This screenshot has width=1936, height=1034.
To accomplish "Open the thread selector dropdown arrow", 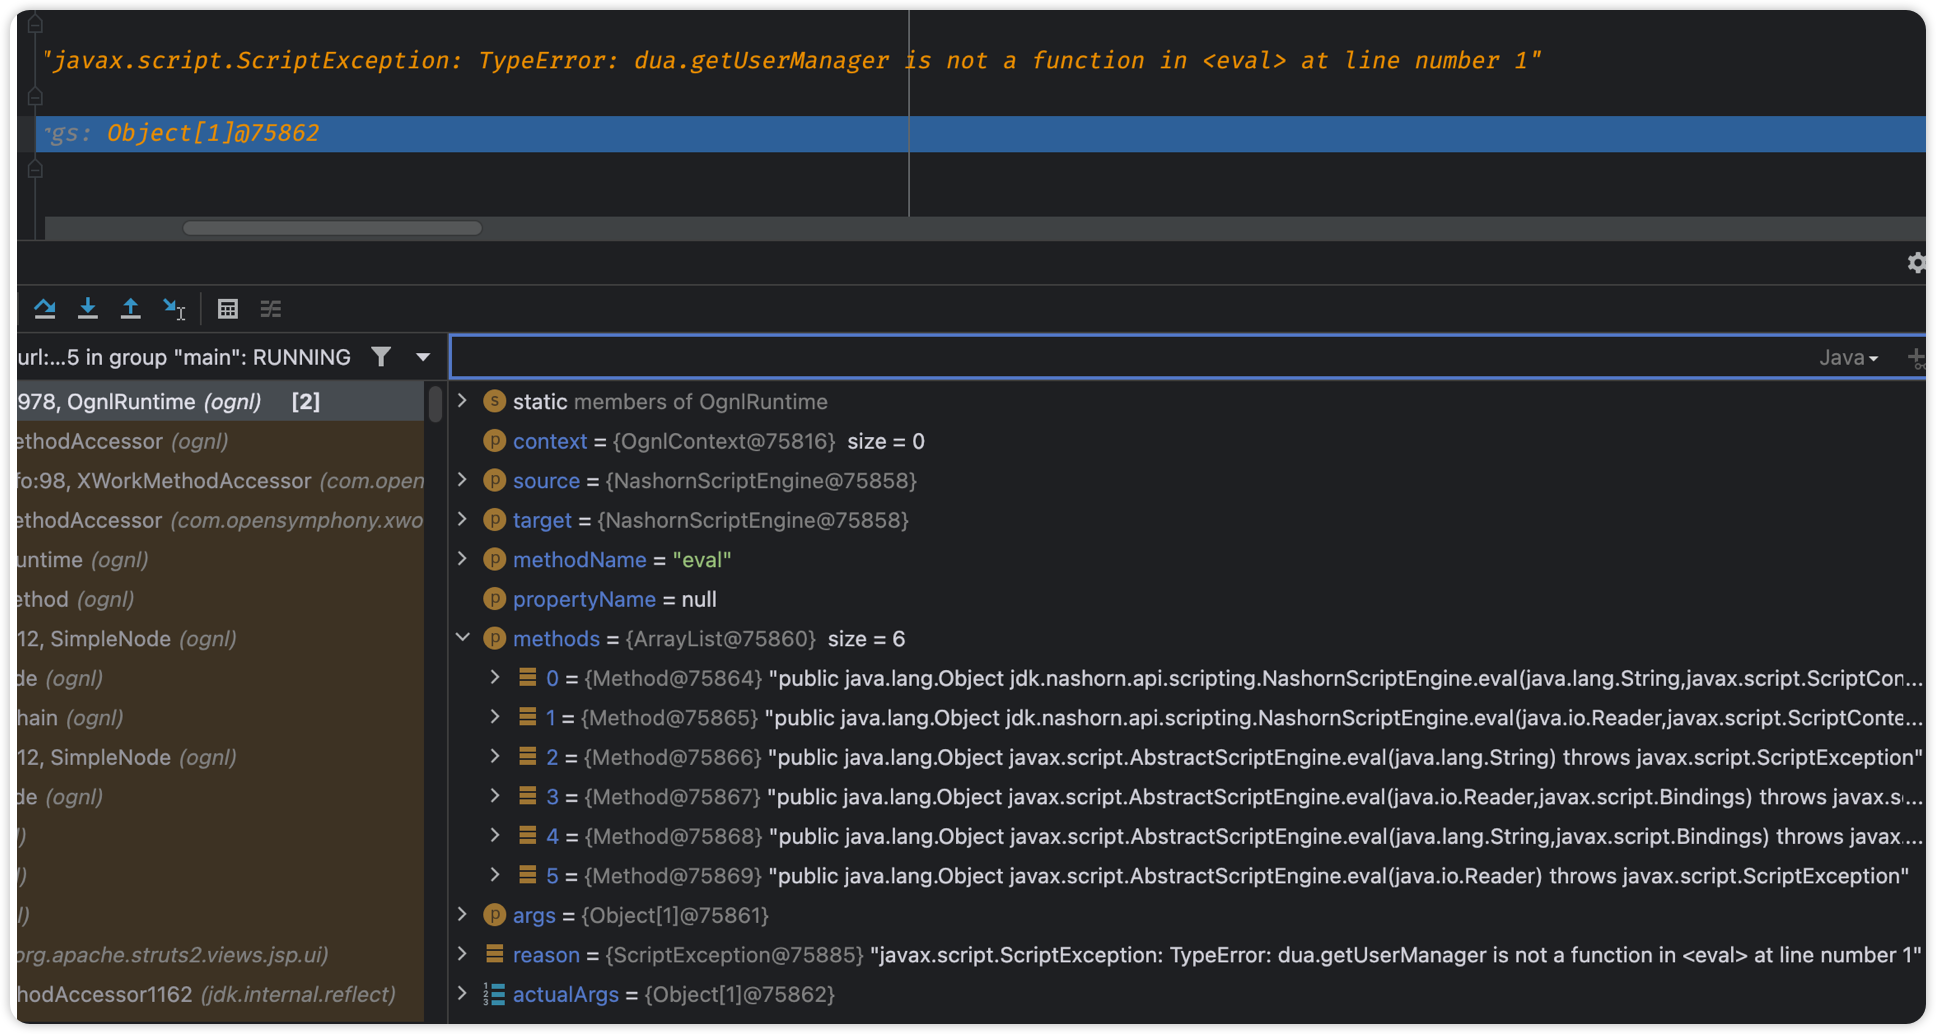I will coord(422,356).
